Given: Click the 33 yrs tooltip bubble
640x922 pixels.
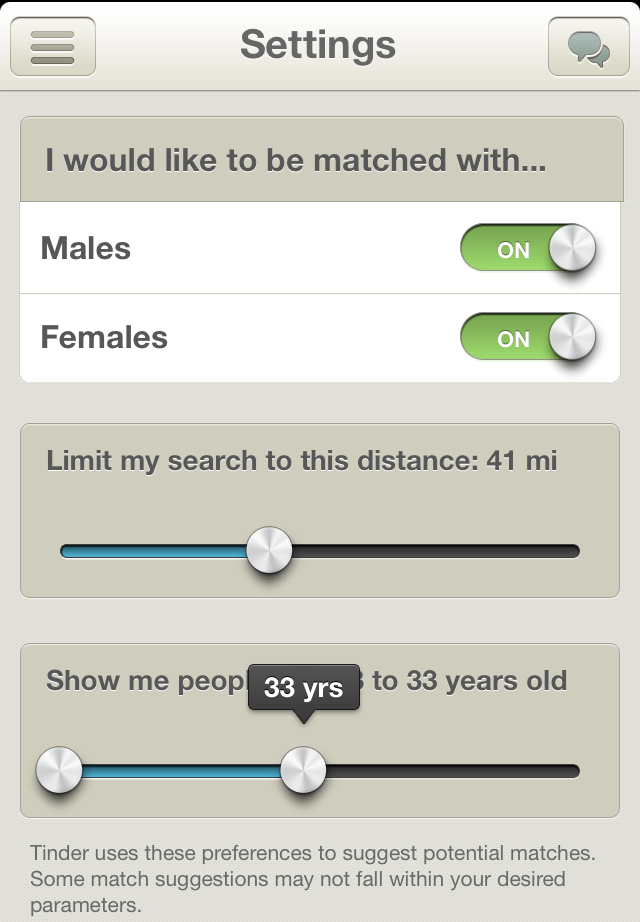Looking at the screenshot, I should coord(303,688).
